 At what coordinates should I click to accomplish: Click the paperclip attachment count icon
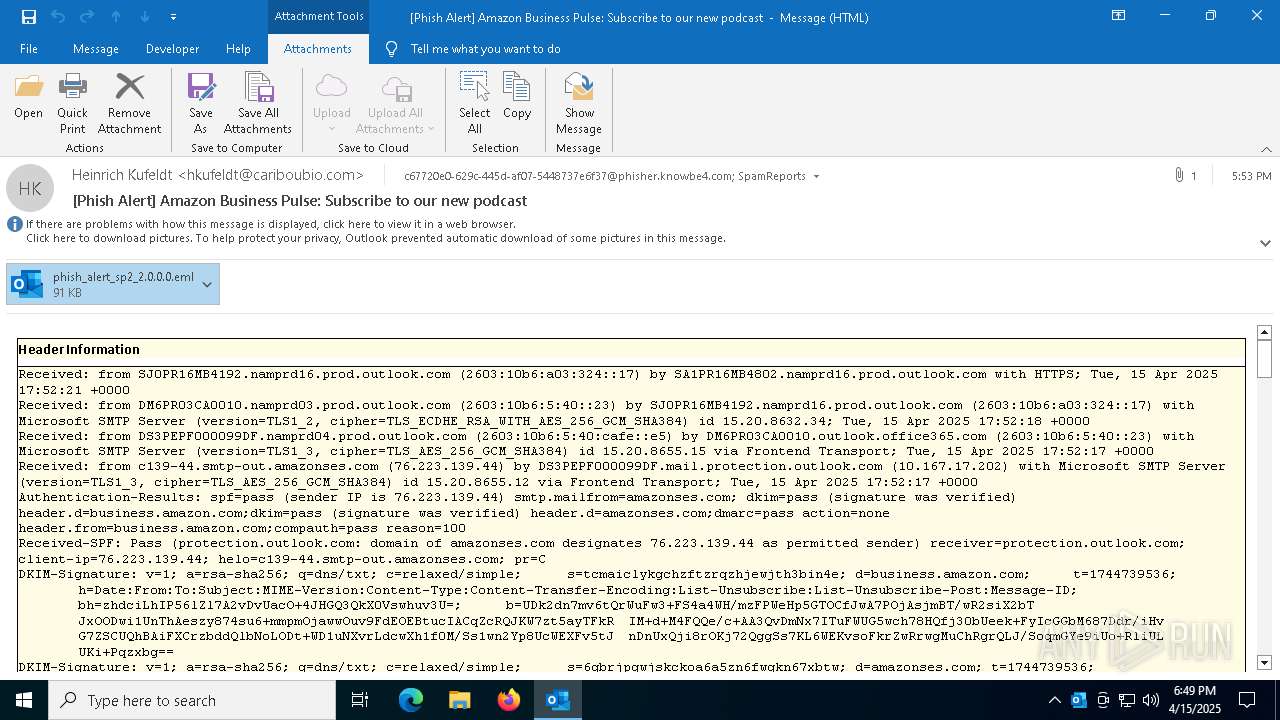1180,175
